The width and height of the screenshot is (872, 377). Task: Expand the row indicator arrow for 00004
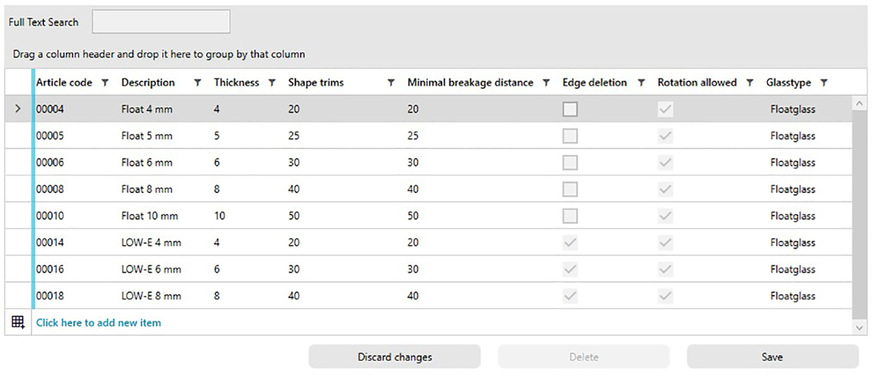[x=18, y=110]
